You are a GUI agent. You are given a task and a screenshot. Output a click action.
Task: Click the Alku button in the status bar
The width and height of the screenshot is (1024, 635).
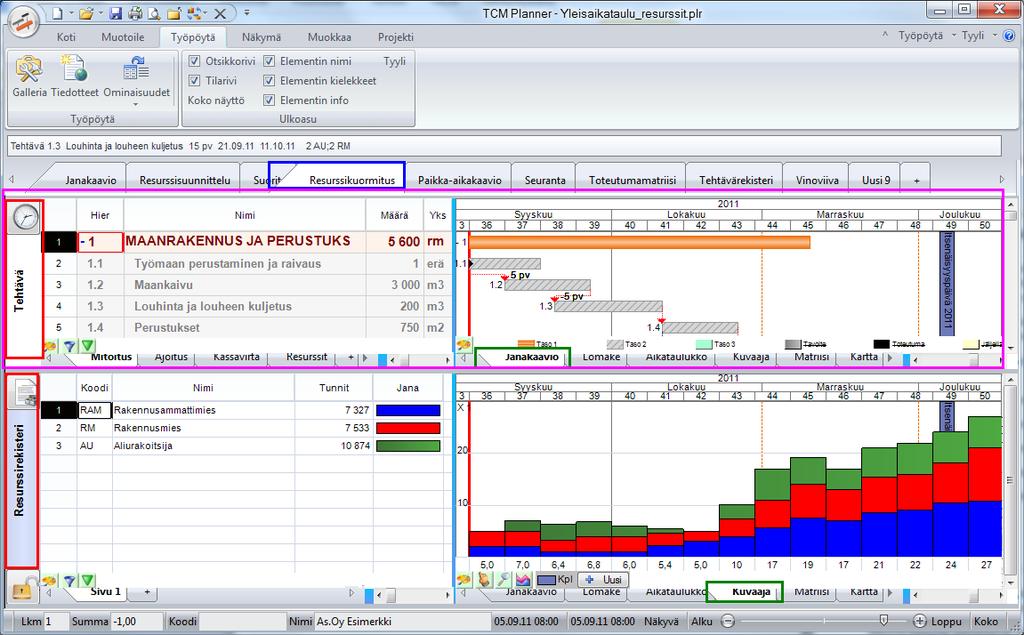click(x=702, y=621)
